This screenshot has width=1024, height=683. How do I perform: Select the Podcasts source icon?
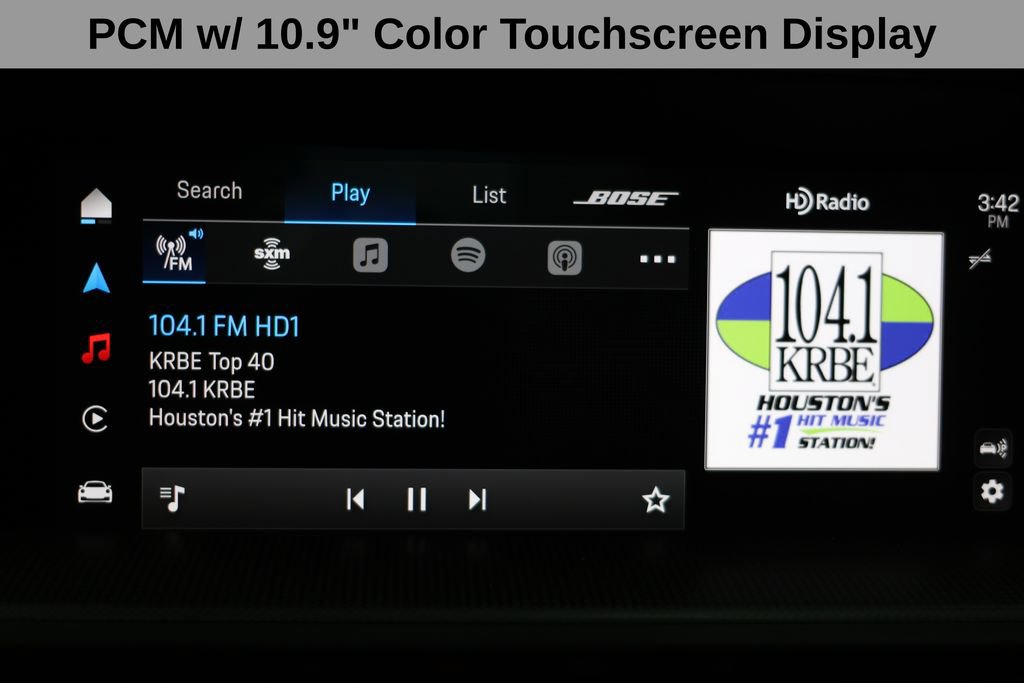565,258
